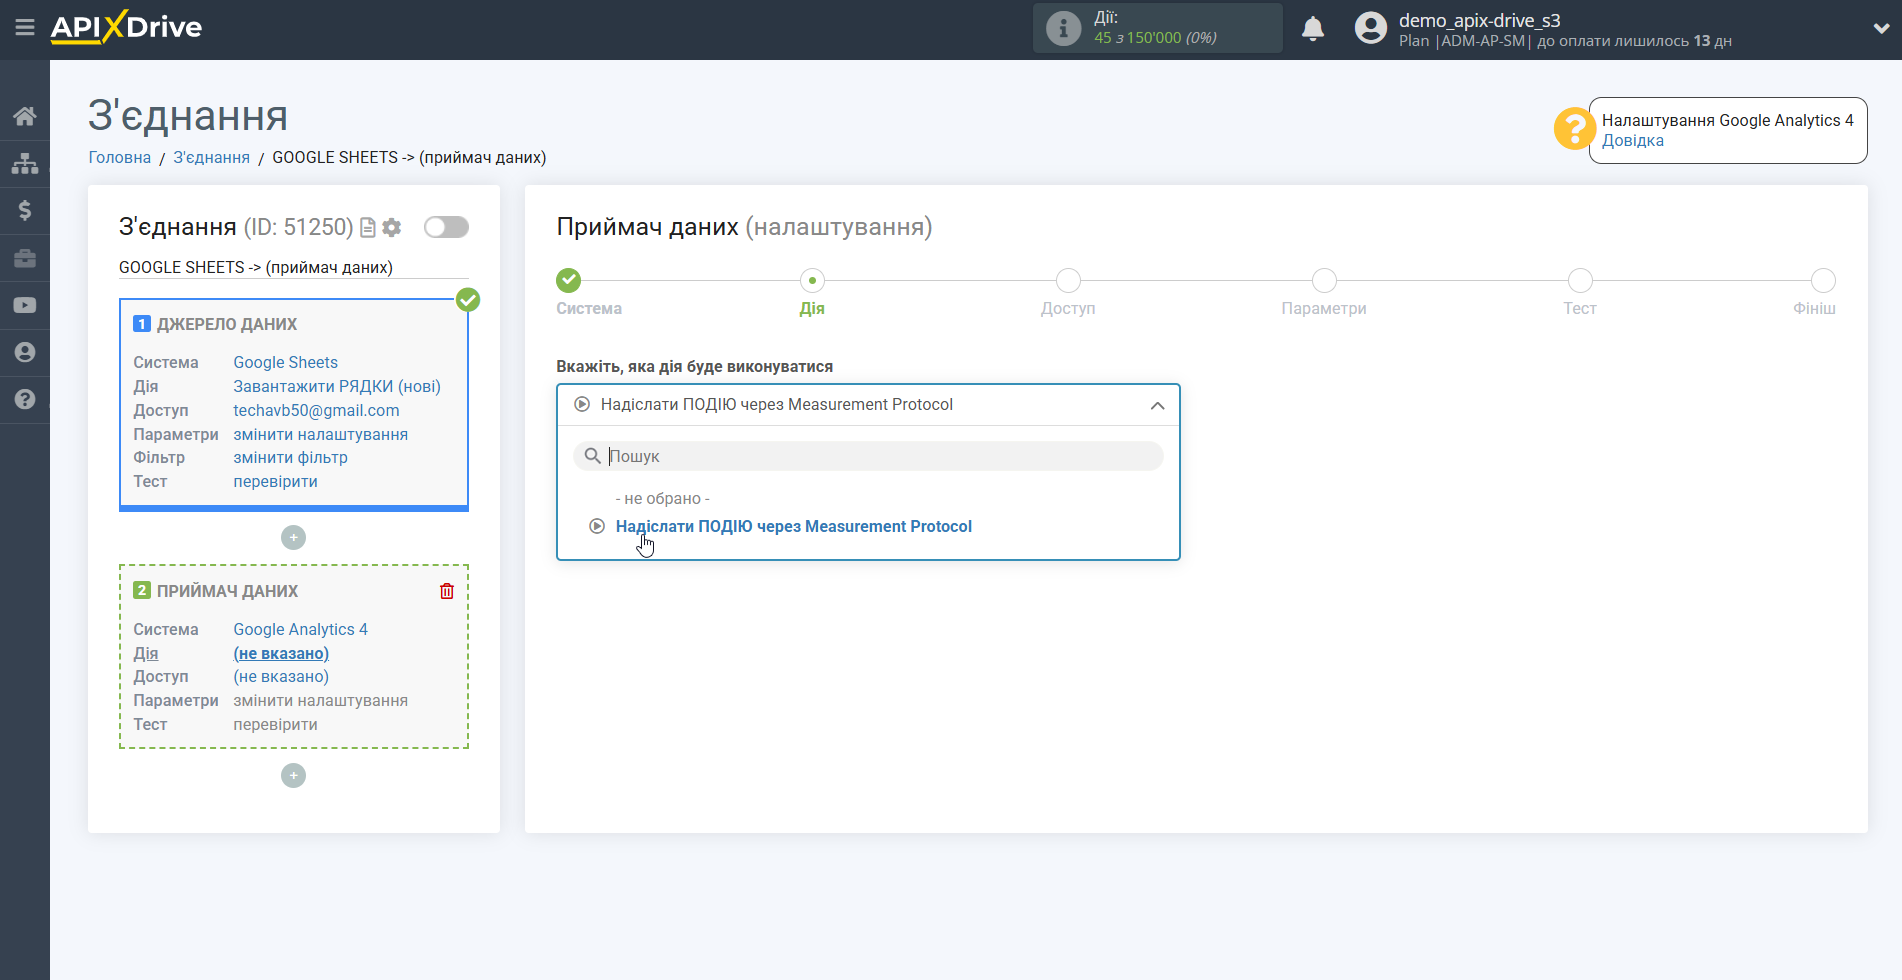Click the search magnifier icon
Image resolution: width=1902 pixels, height=980 pixels.
(x=592, y=456)
